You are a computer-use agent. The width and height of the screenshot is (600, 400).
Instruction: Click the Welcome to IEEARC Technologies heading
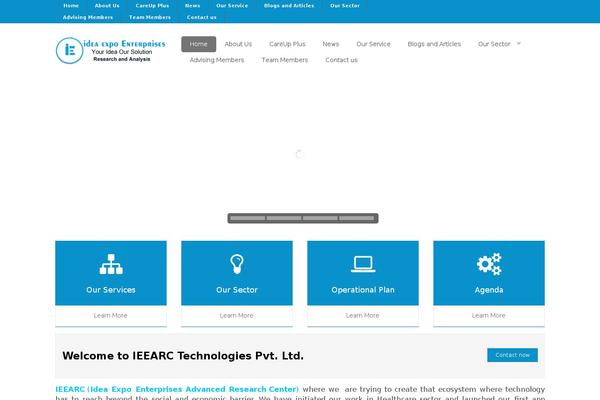(x=183, y=356)
